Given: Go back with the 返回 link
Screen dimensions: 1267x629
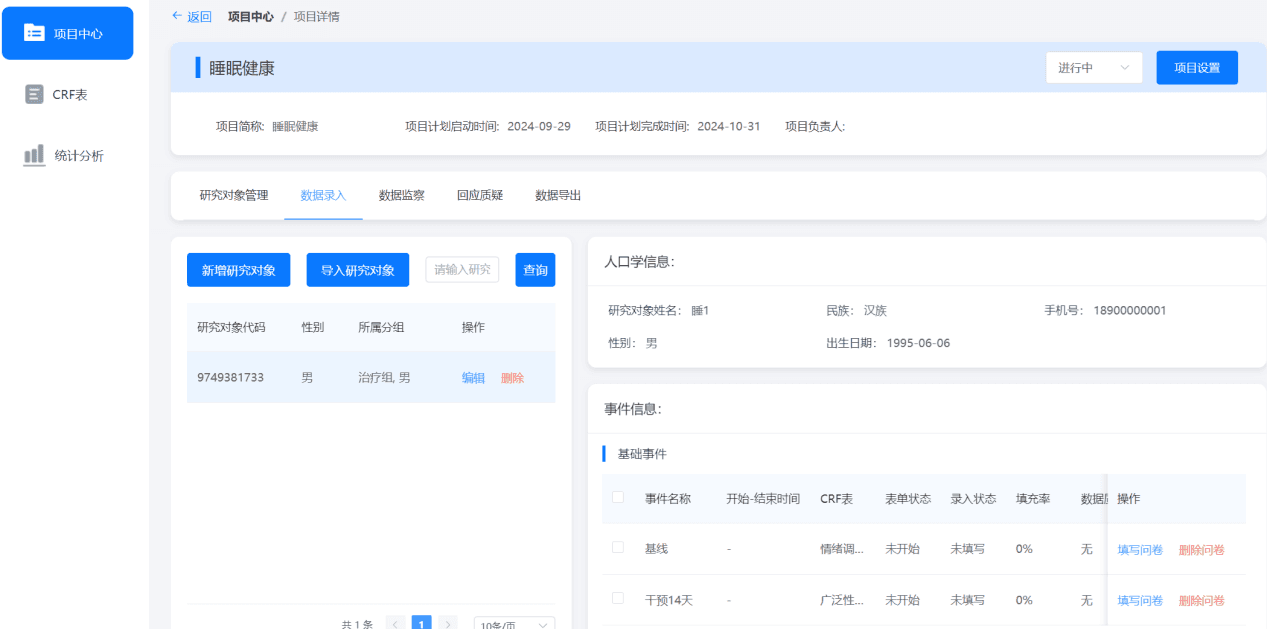Looking at the screenshot, I should click(192, 16).
